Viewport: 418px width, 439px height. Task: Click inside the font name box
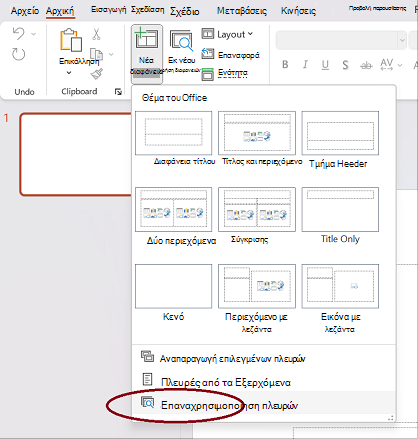click(337, 40)
